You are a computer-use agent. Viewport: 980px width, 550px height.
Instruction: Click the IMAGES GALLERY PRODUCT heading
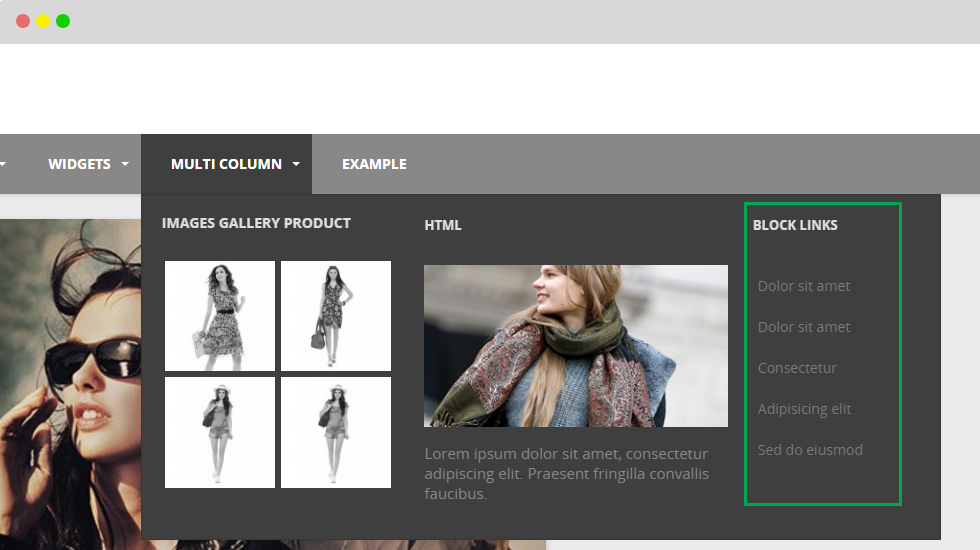[x=256, y=223]
